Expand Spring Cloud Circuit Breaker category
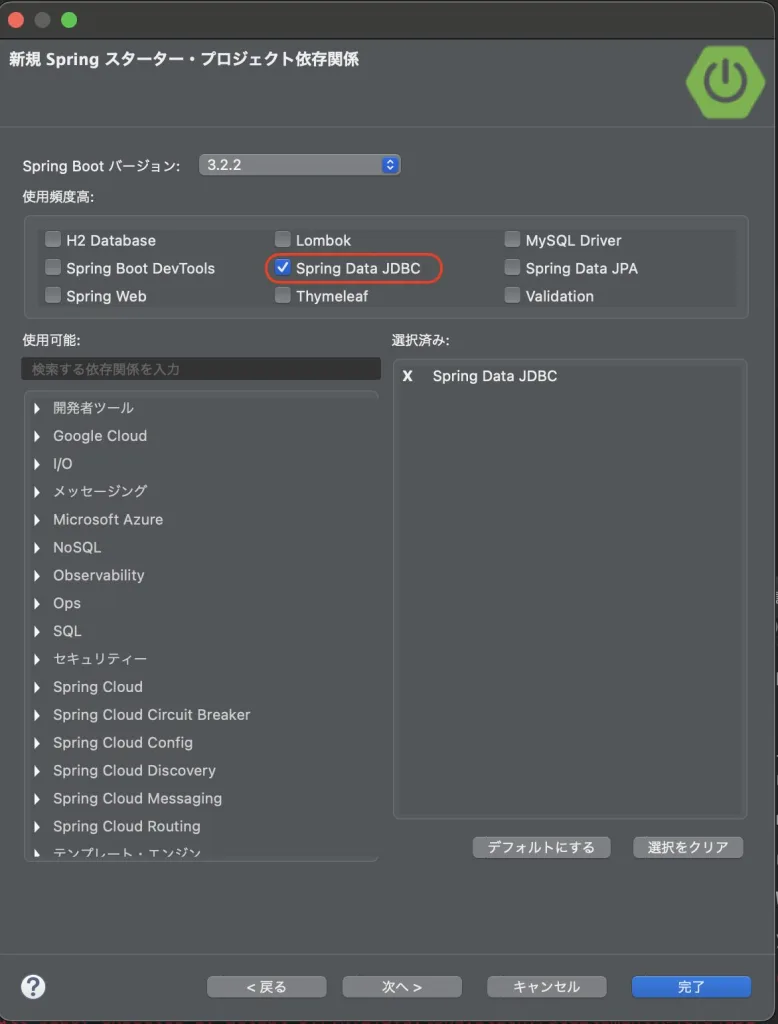 coord(37,715)
